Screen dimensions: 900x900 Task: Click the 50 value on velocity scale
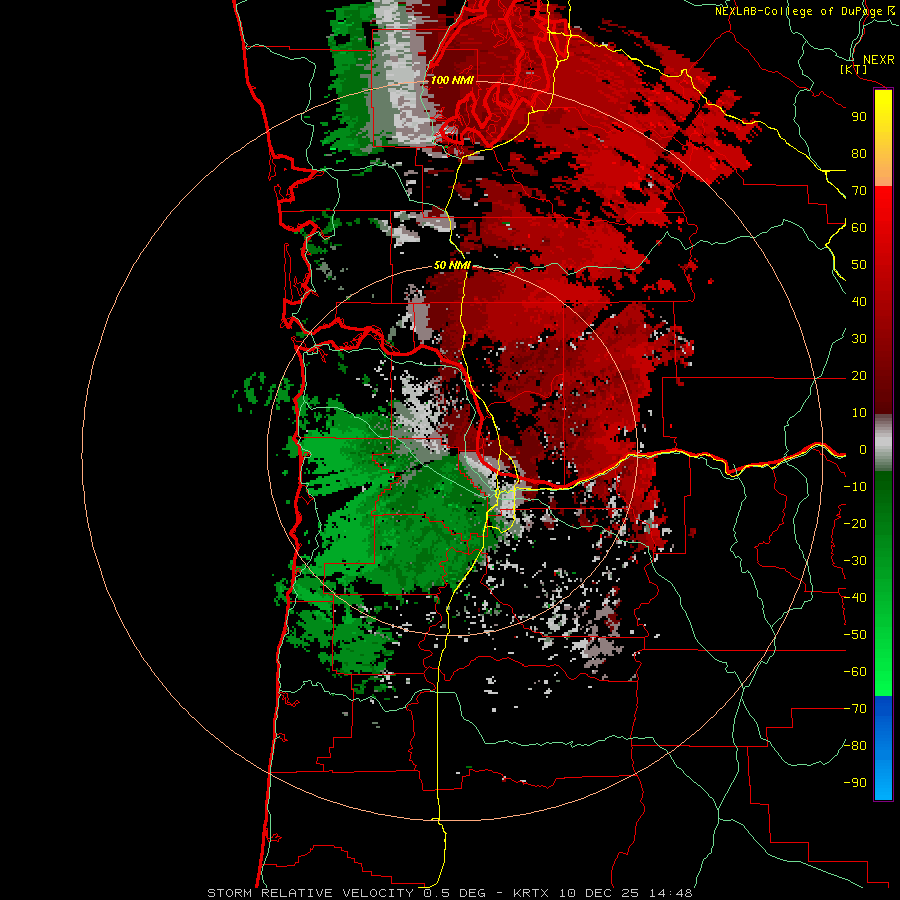(859, 265)
